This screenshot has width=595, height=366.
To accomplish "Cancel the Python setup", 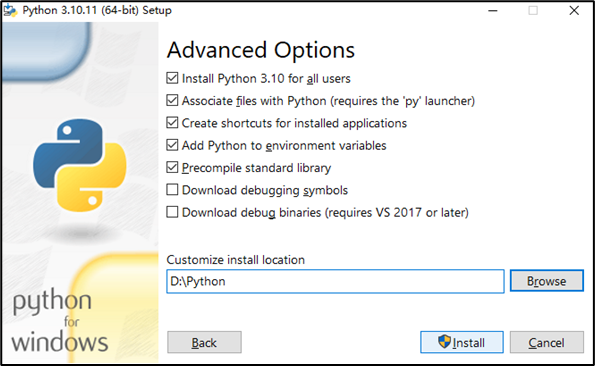I will 546,342.
